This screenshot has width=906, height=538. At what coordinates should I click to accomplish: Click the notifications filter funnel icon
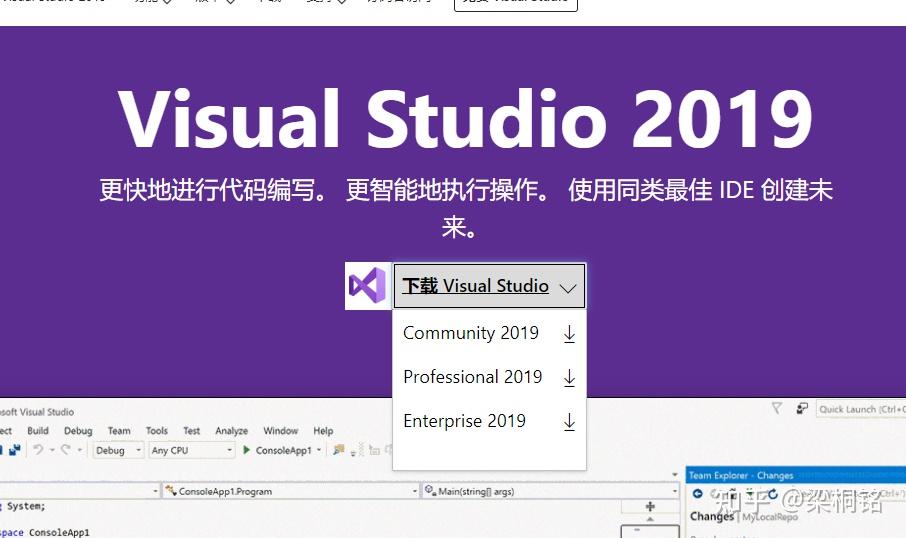pyautogui.click(x=777, y=409)
